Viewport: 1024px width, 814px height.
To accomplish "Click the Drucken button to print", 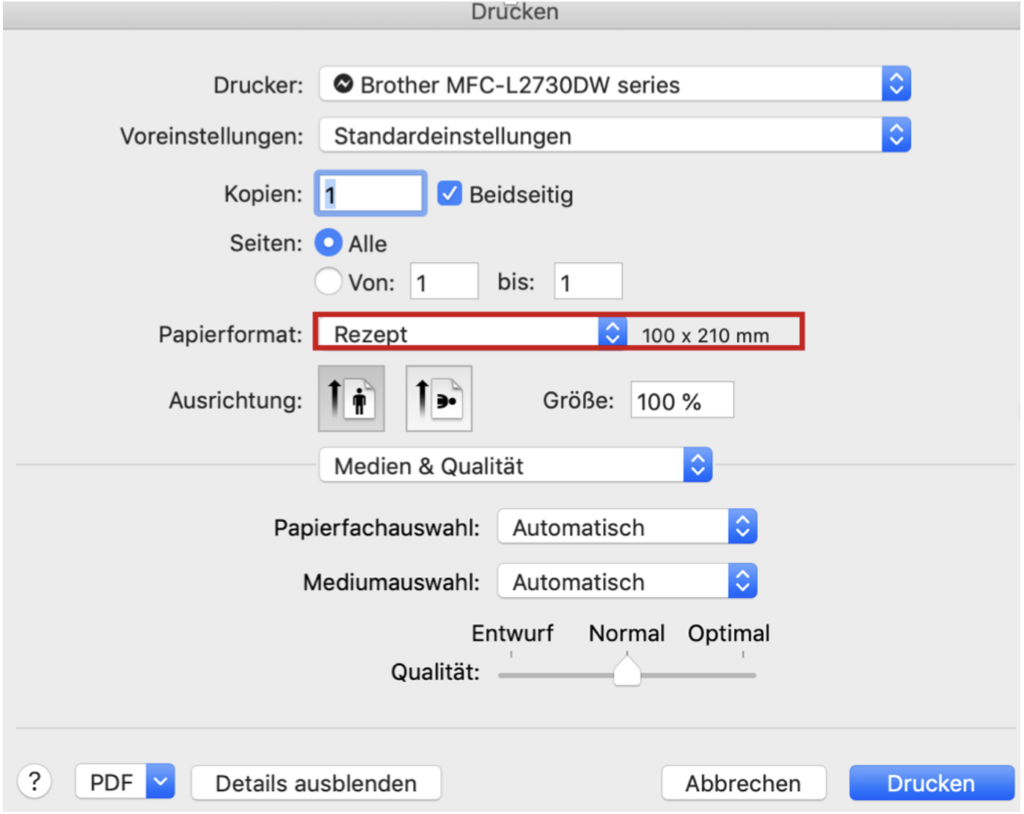I will tap(930, 783).
